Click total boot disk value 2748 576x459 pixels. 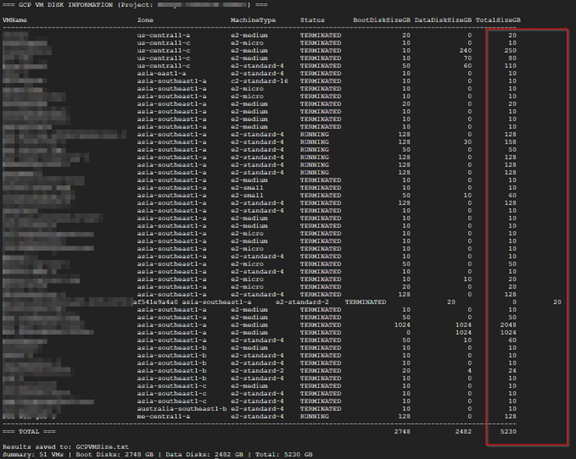tap(402, 431)
